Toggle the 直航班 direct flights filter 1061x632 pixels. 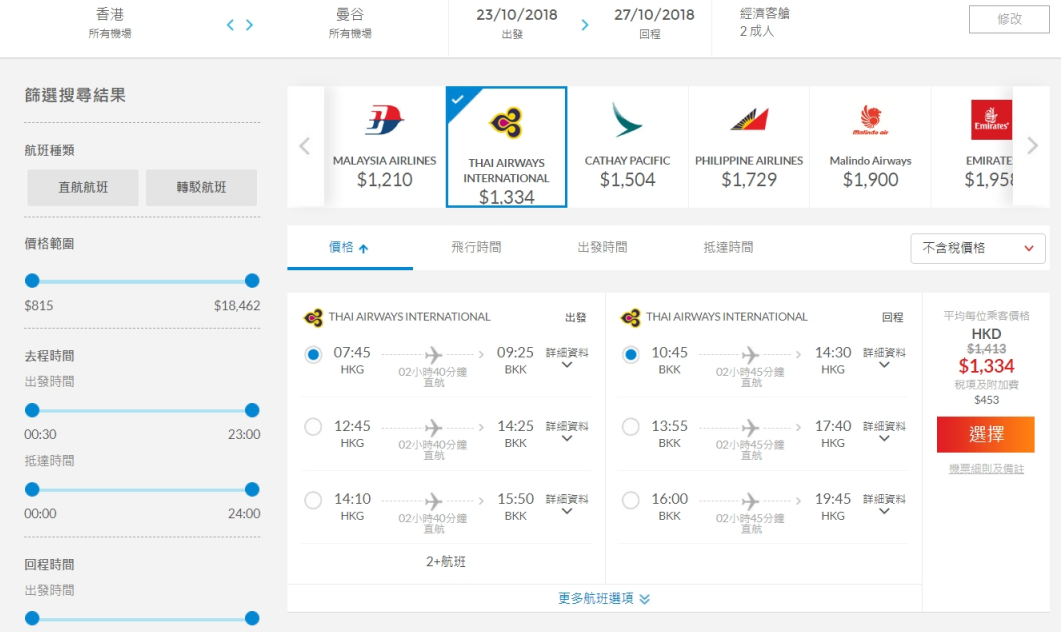click(x=83, y=187)
